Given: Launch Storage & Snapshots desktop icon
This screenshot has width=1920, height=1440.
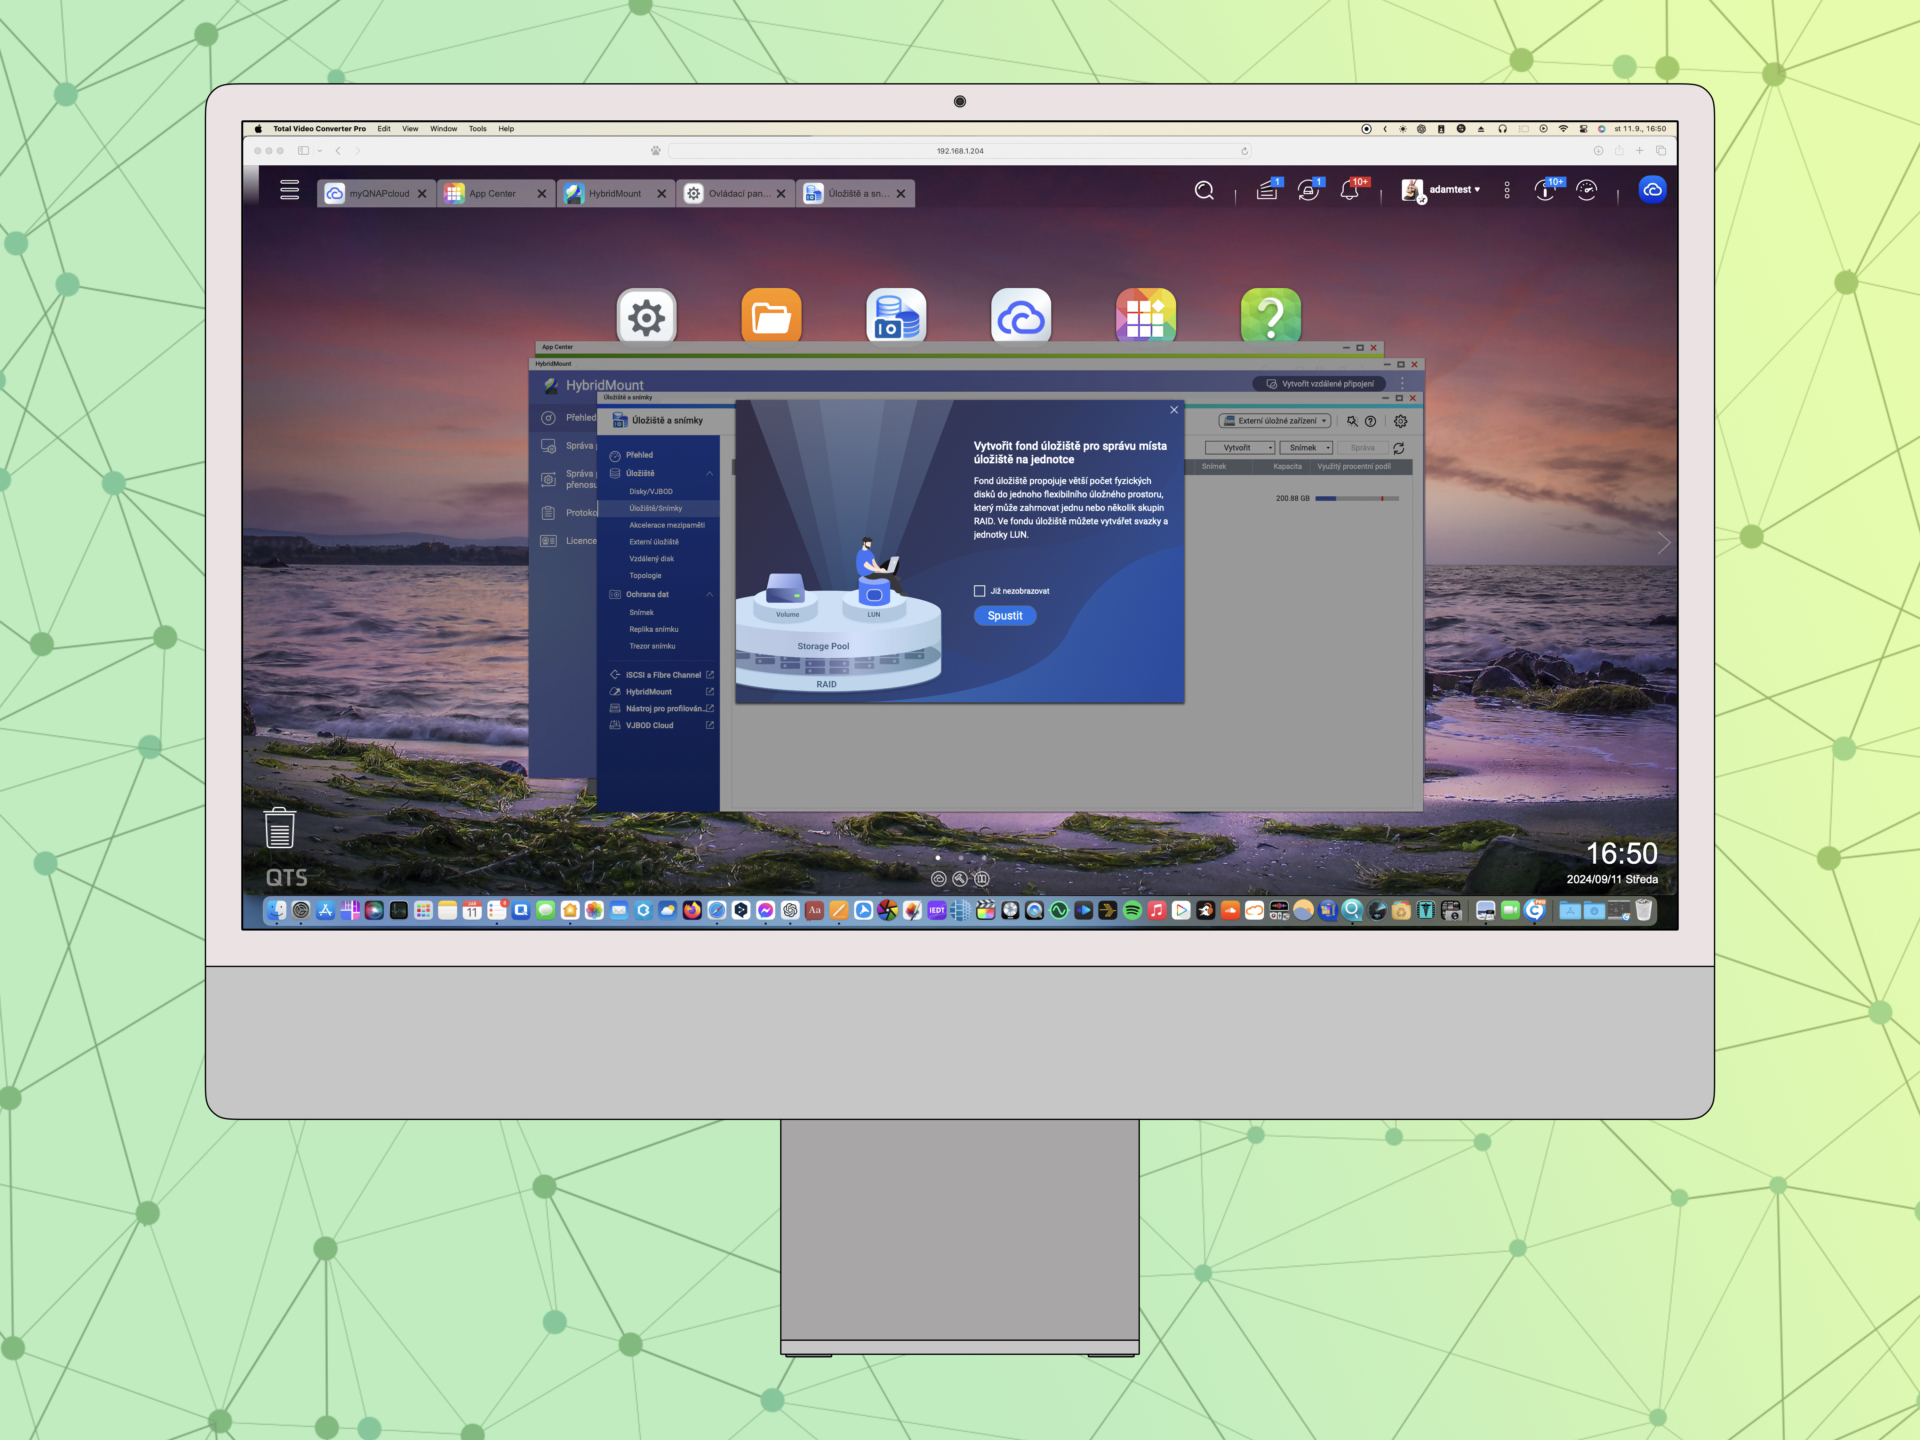Looking at the screenshot, I should (x=896, y=317).
